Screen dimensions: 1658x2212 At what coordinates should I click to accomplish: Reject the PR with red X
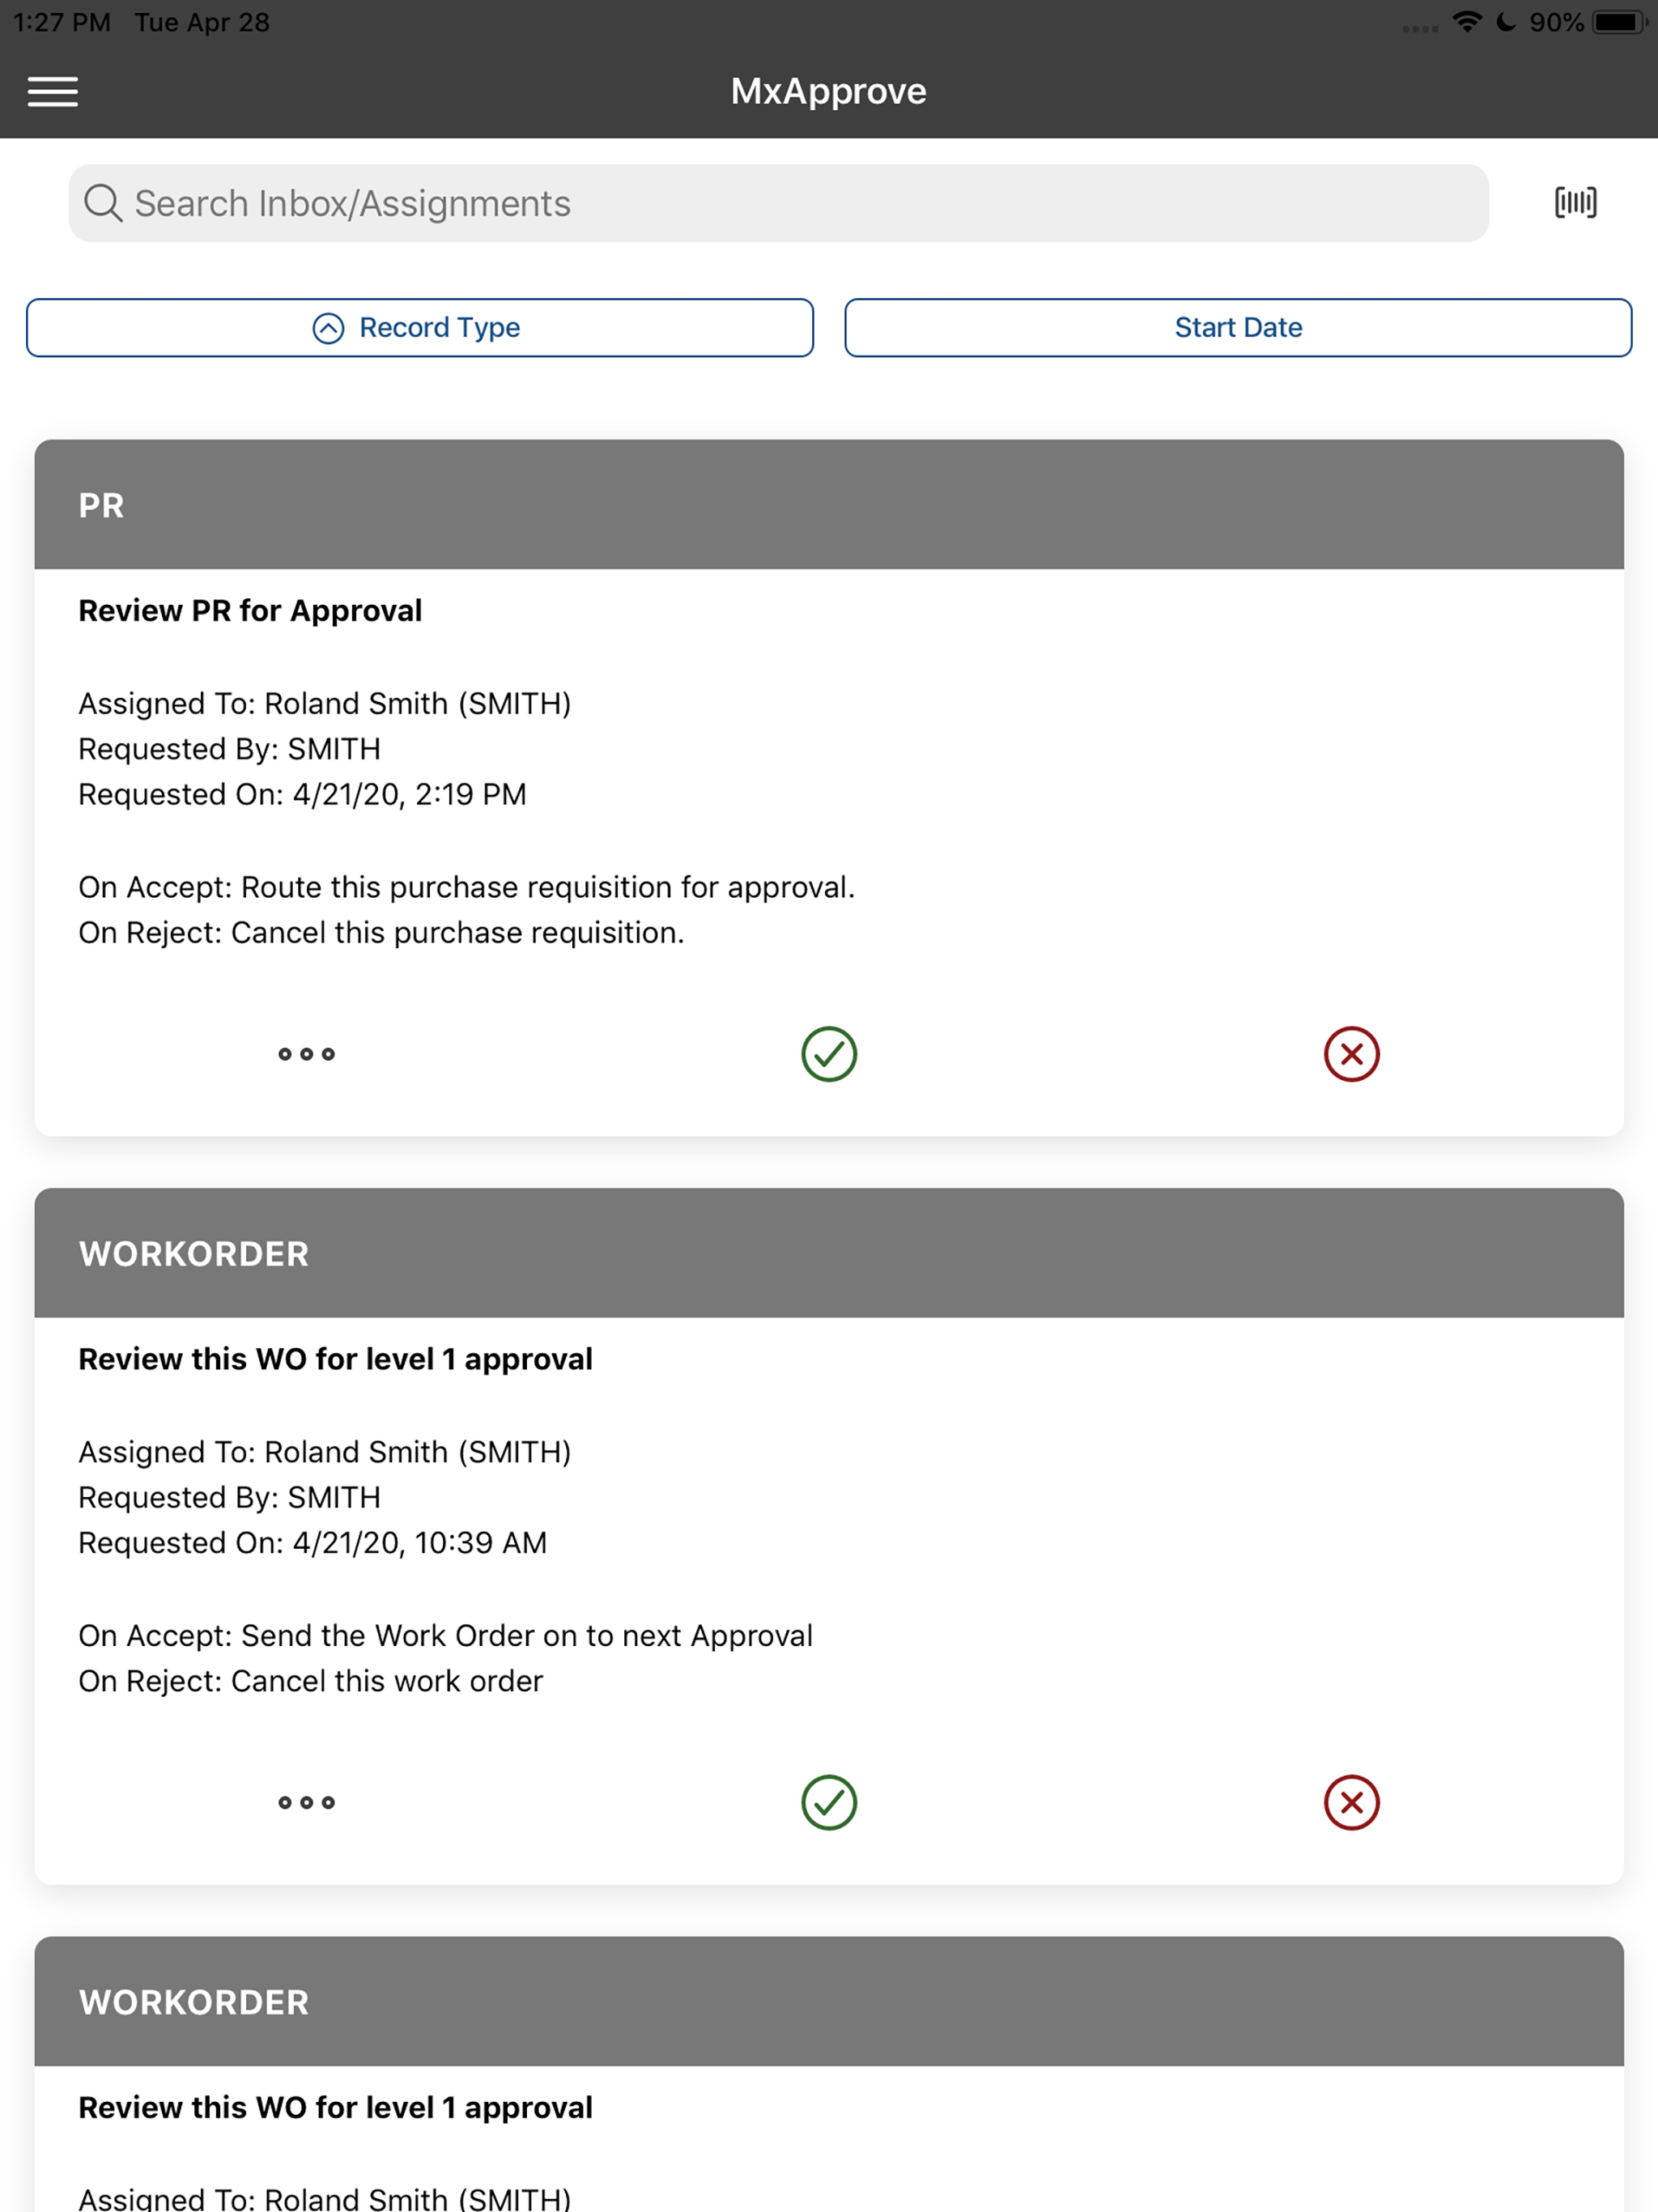pyautogui.click(x=1351, y=1054)
